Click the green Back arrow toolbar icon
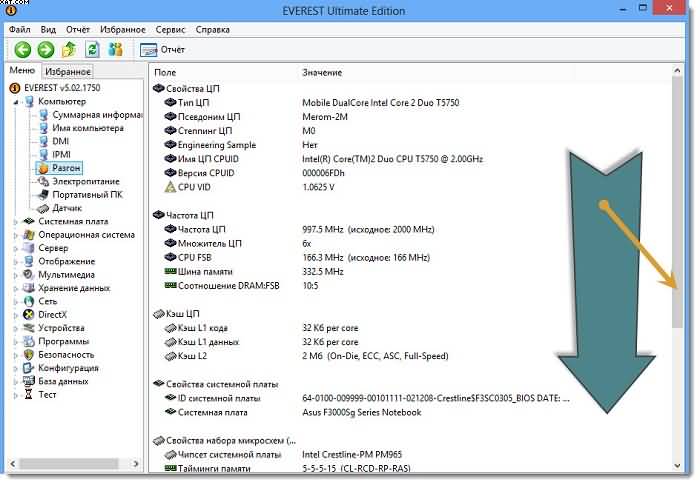This screenshot has width=700, height=485. (x=22, y=49)
